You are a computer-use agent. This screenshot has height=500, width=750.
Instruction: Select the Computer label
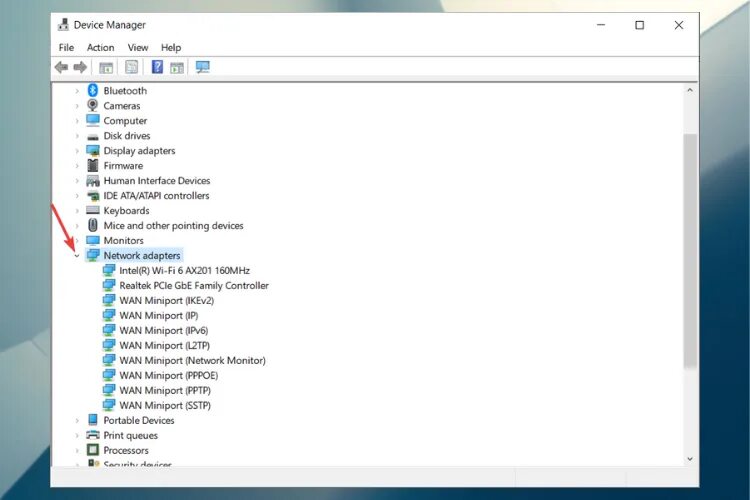[x=125, y=121]
